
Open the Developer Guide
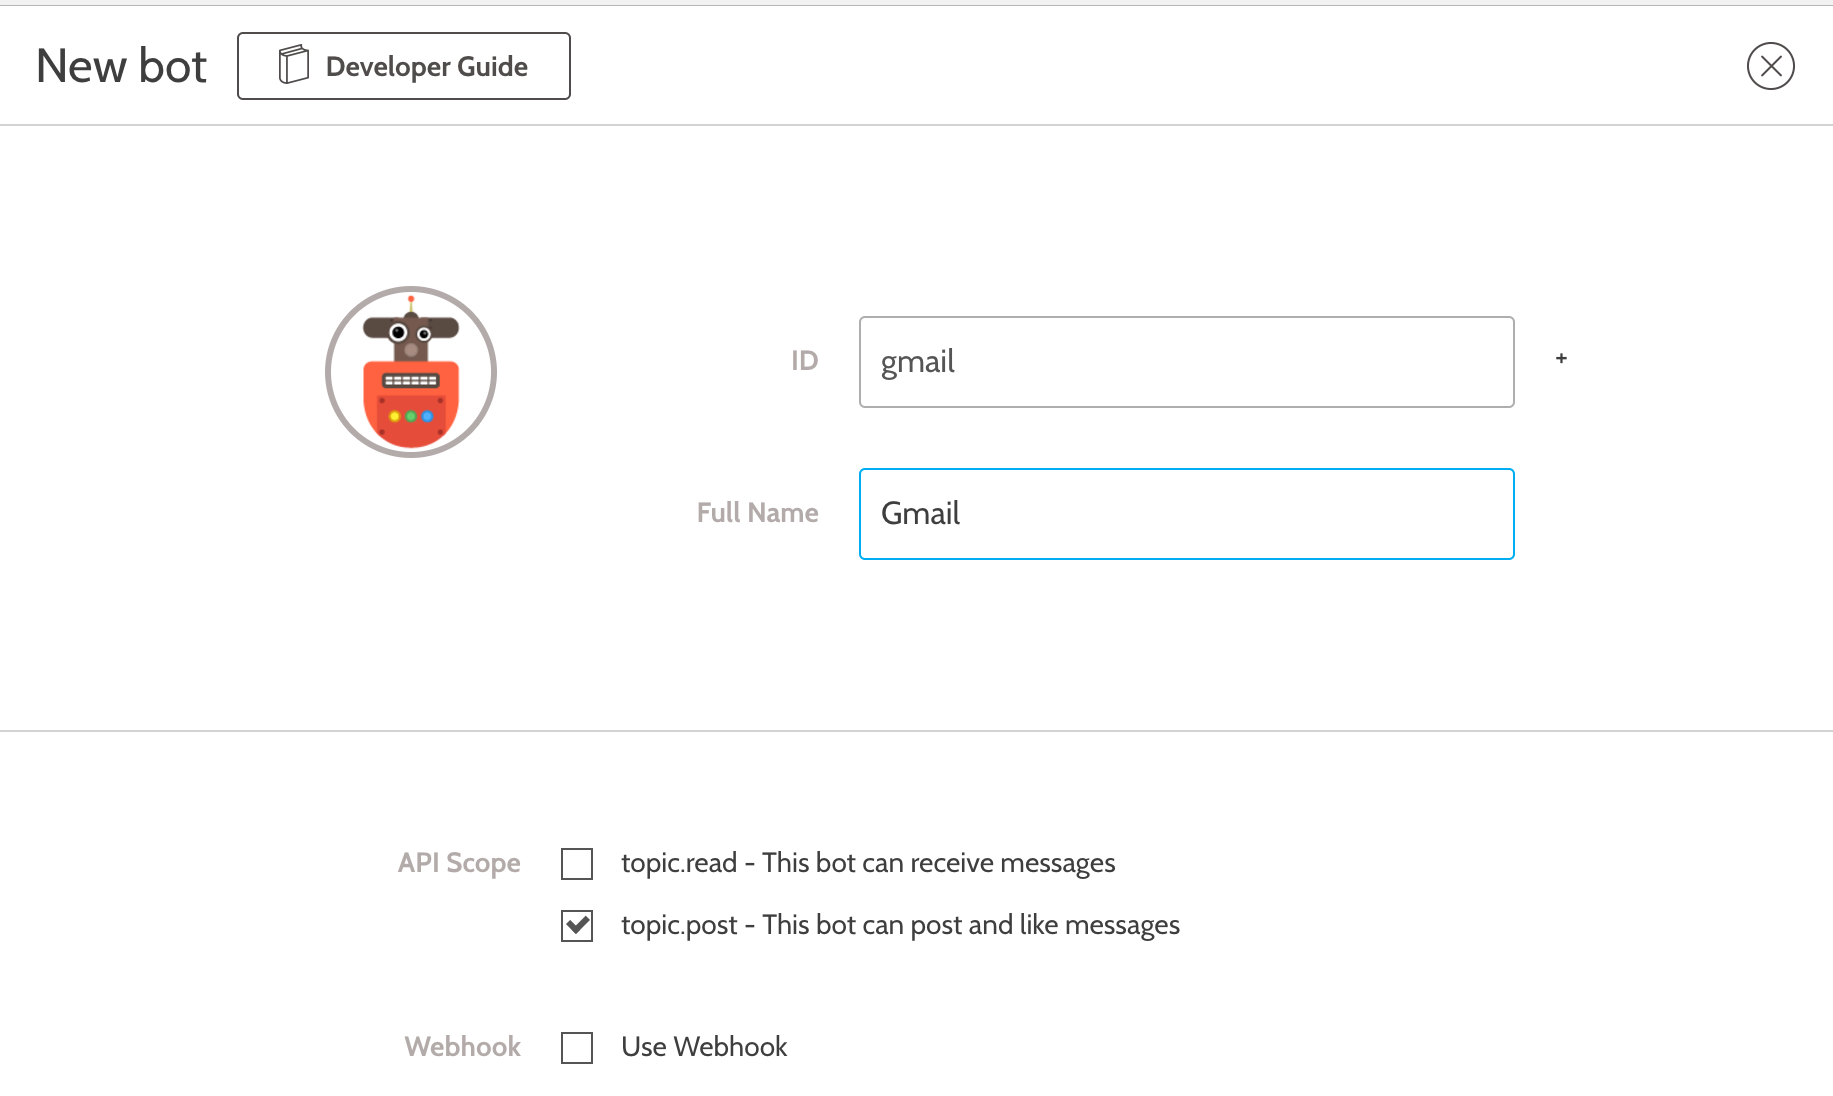click(x=404, y=66)
